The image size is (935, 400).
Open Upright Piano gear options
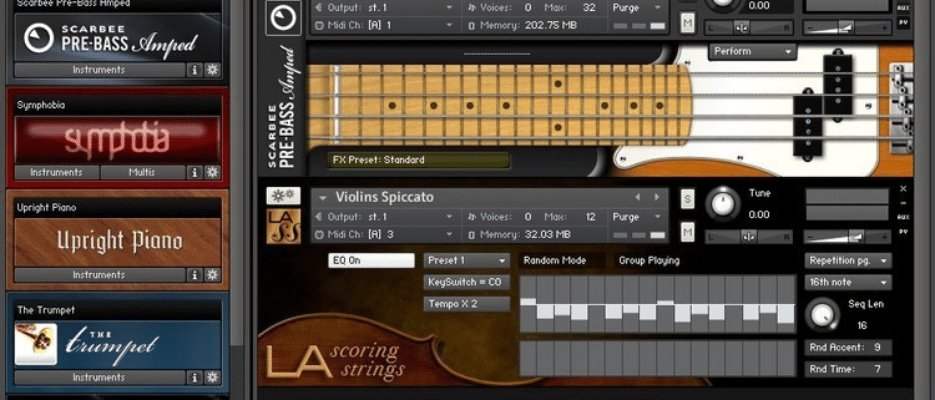coord(212,275)
